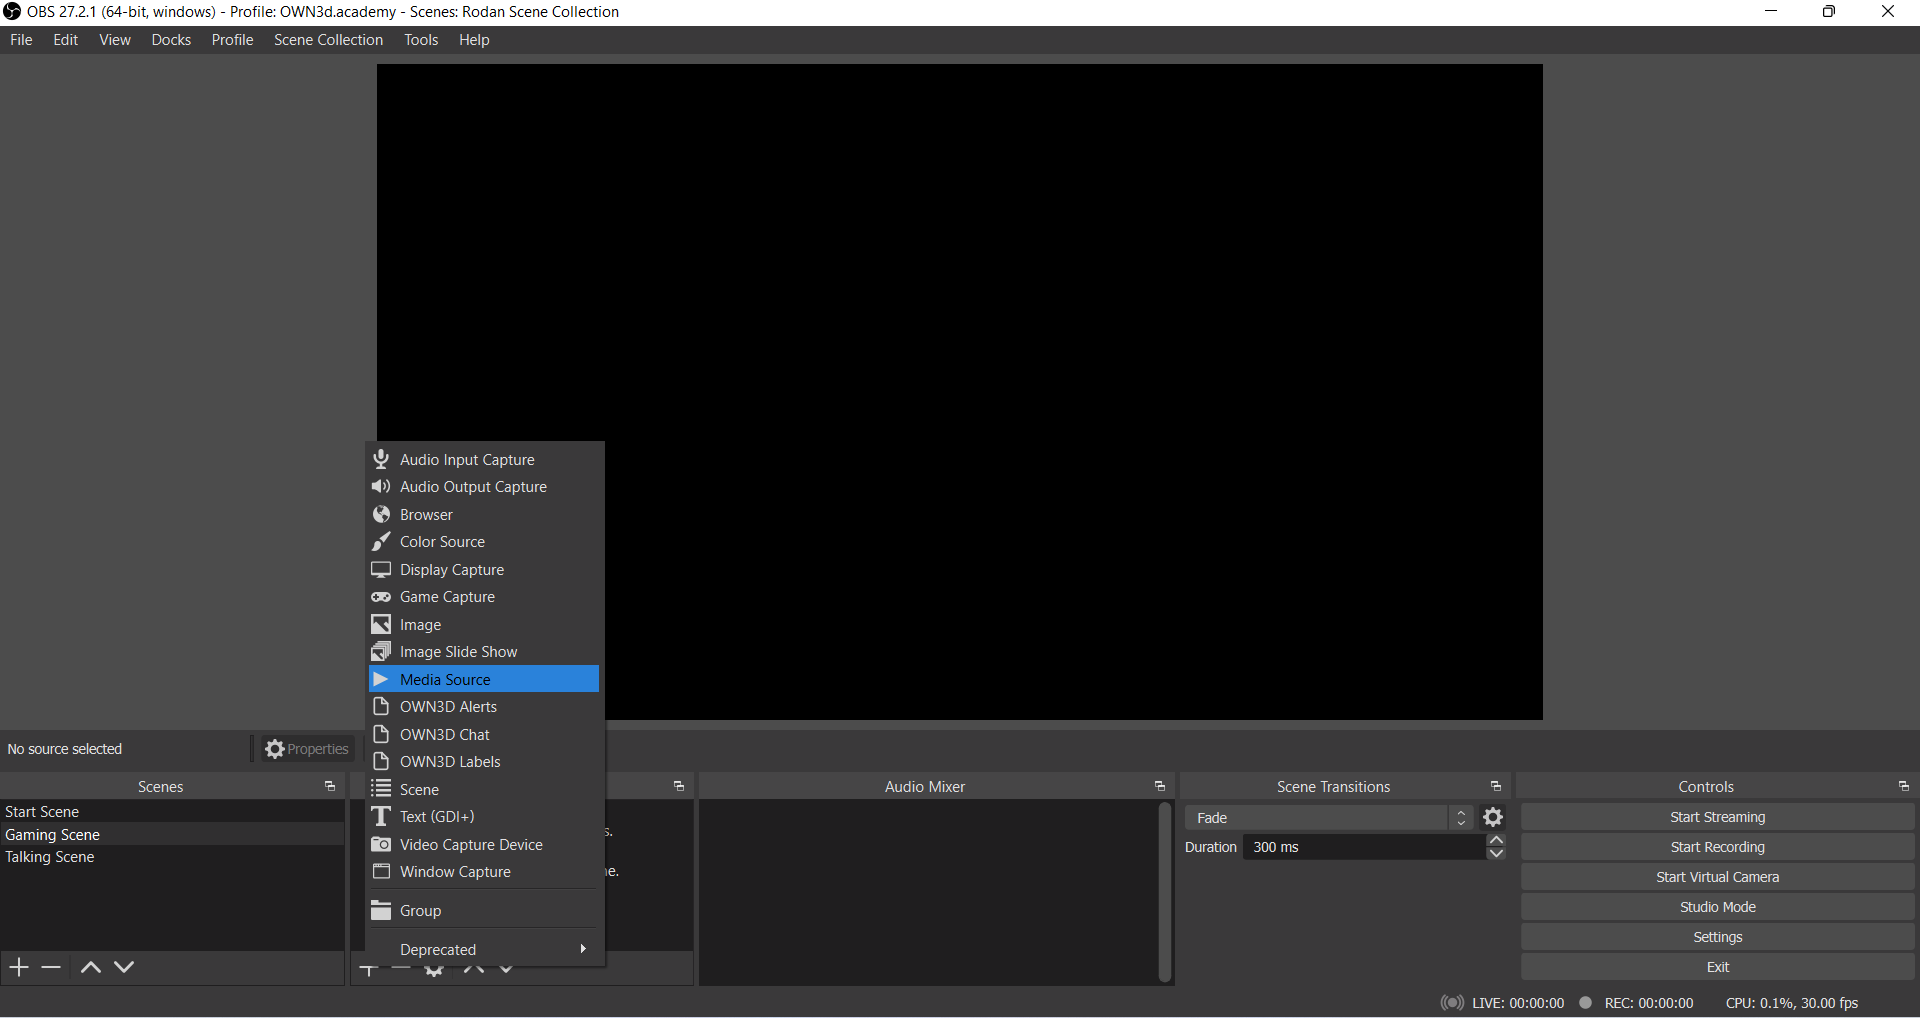Increase transition duration with up arrow

(x=1496, y=840)
